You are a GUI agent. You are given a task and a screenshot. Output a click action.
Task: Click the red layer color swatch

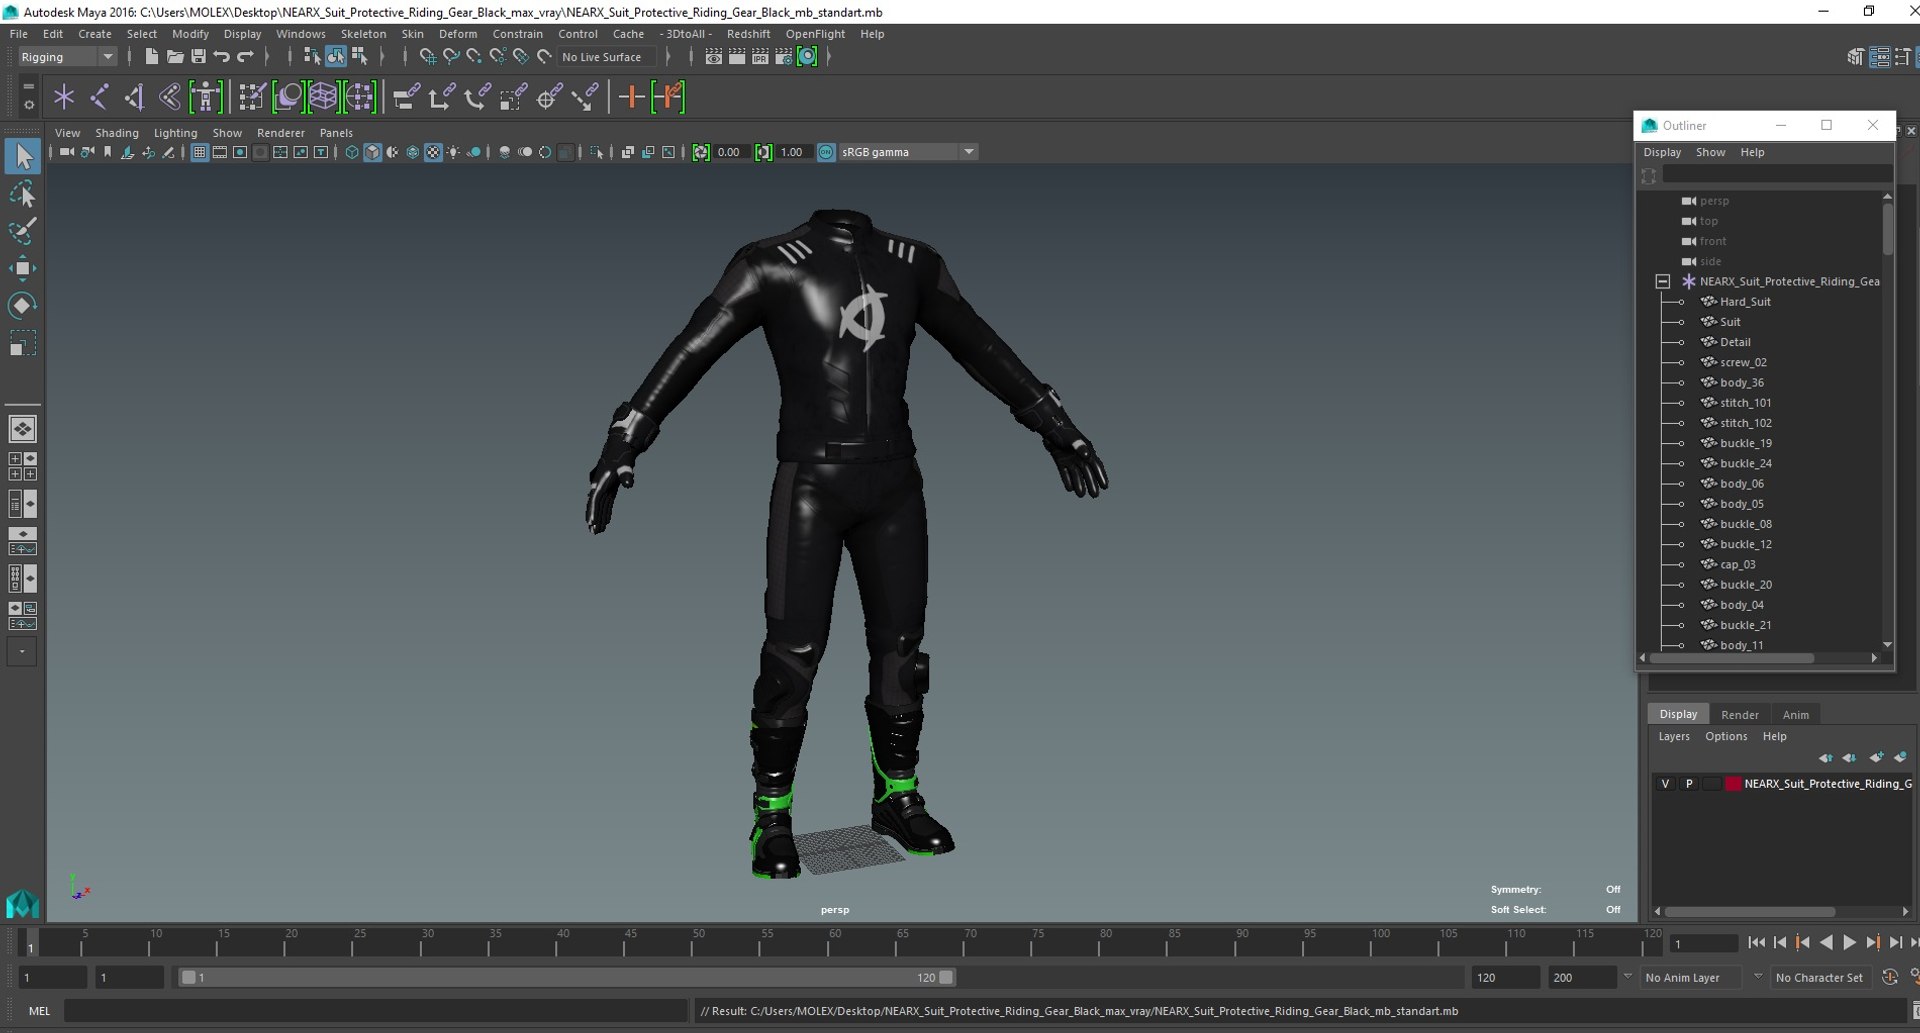click(1733, 784)
